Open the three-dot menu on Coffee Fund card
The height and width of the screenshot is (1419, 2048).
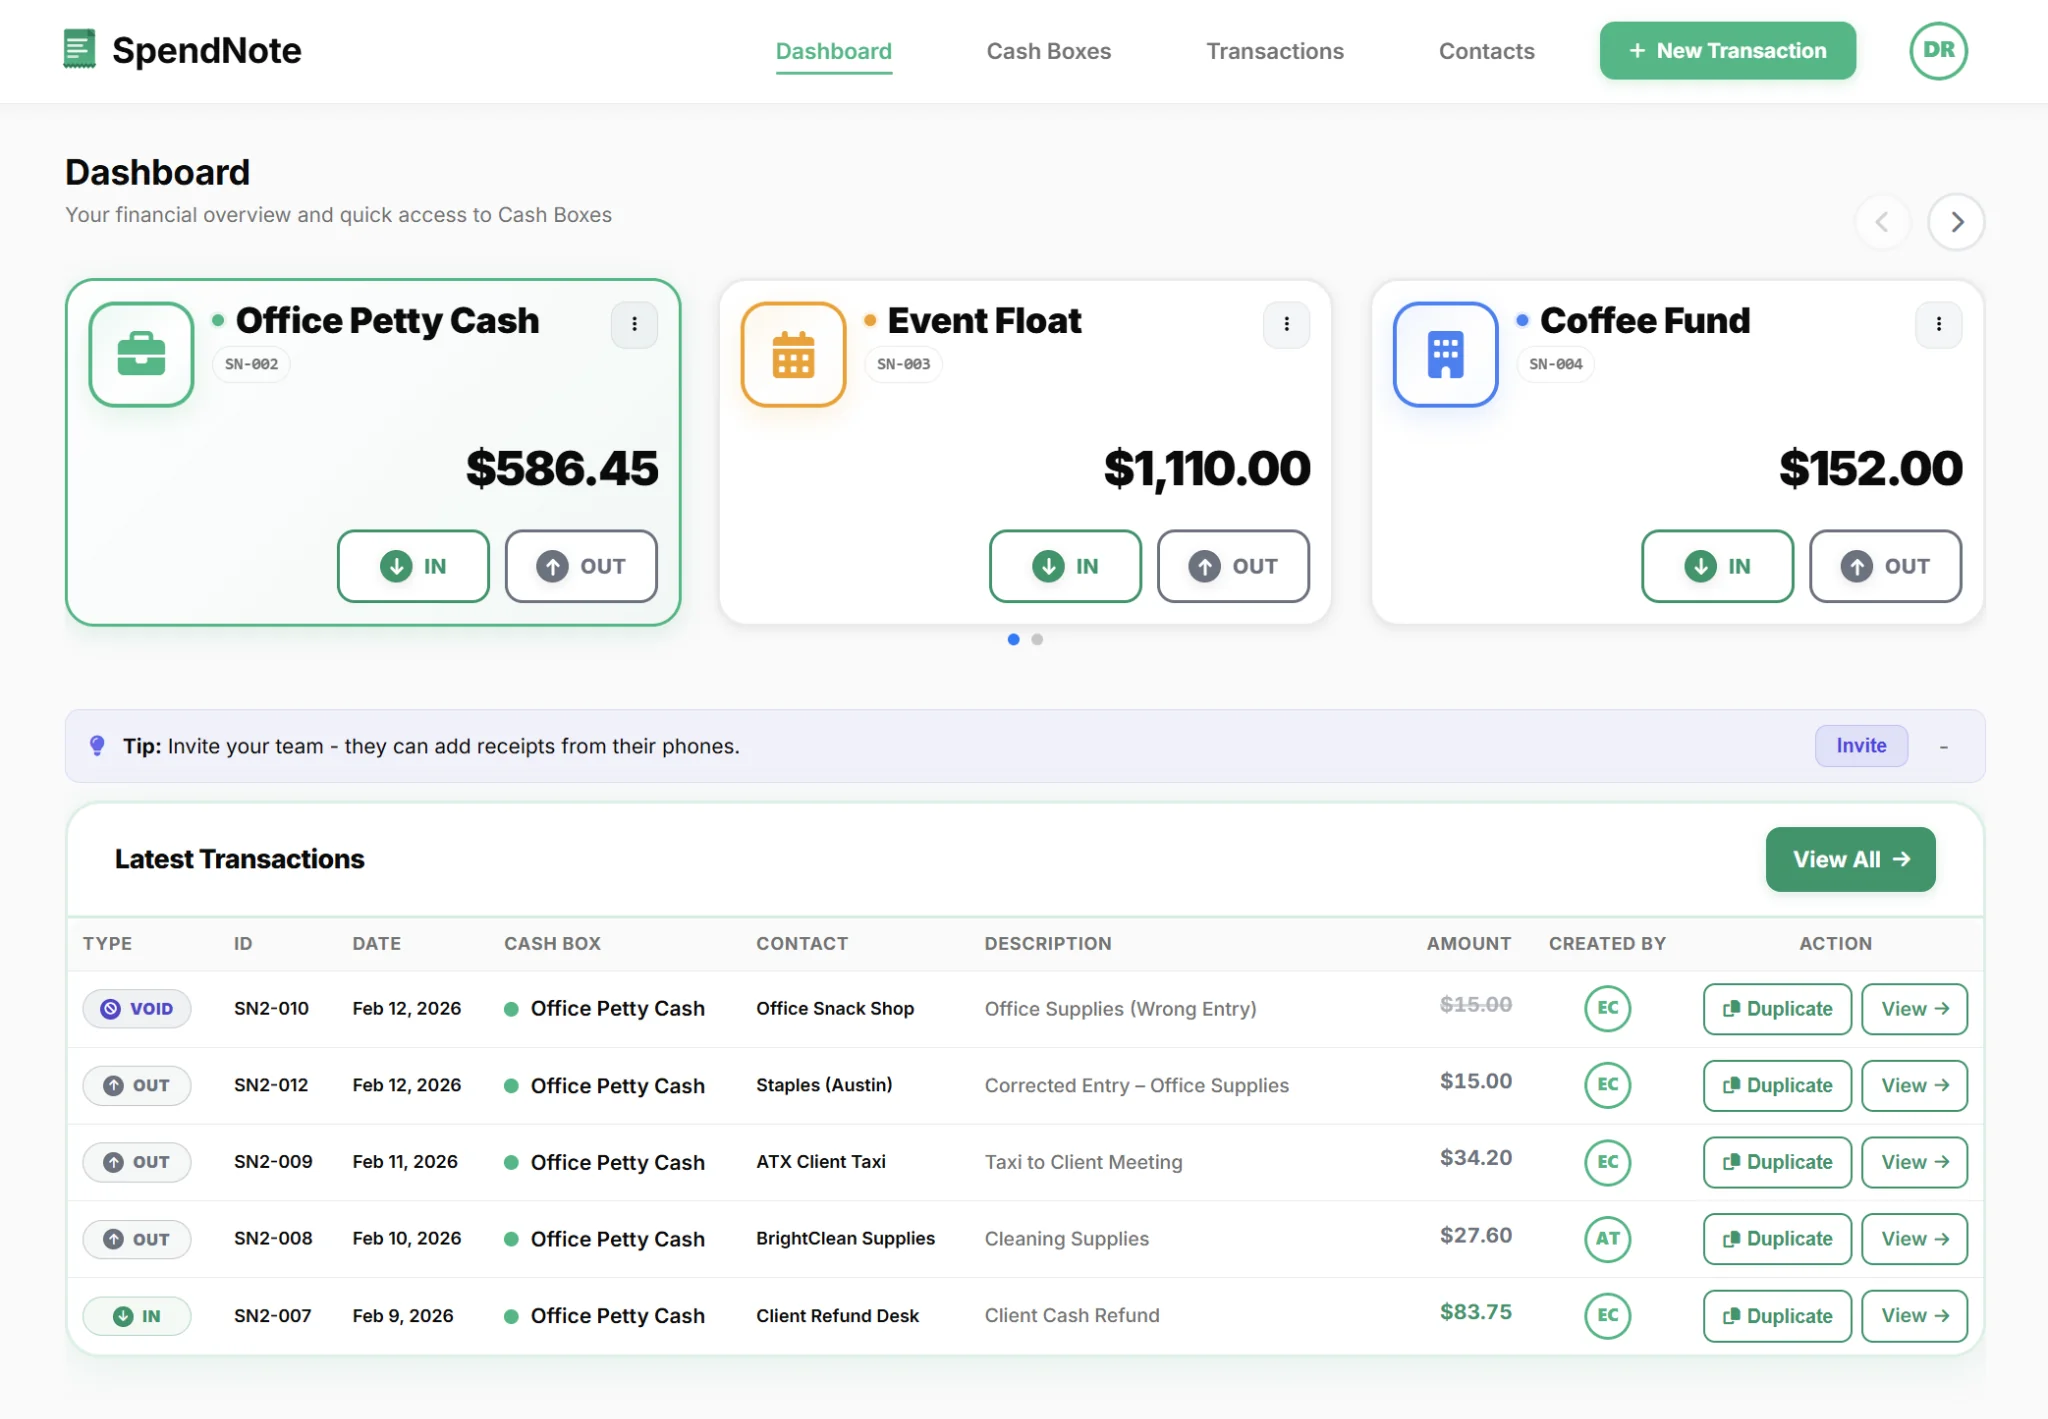coord(1938,324)
